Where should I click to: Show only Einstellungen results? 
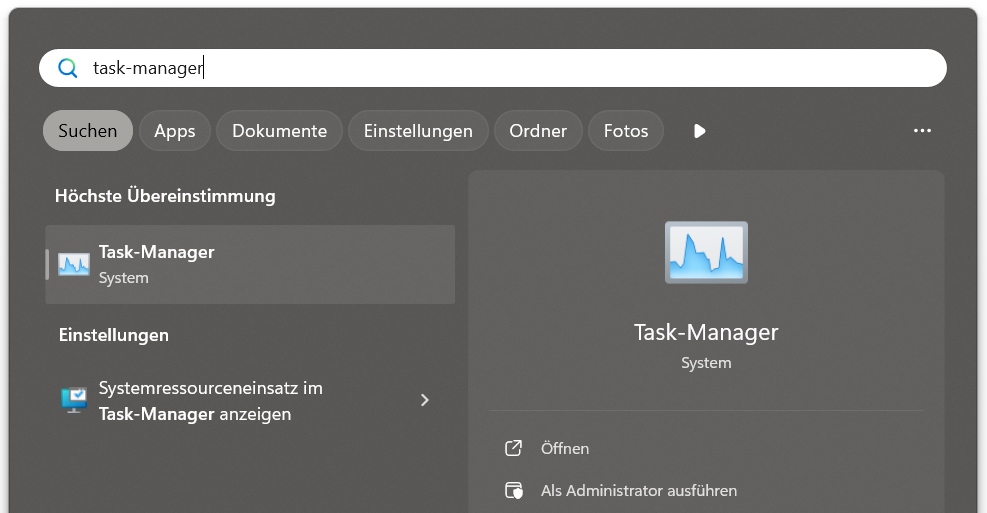[418, 131]
